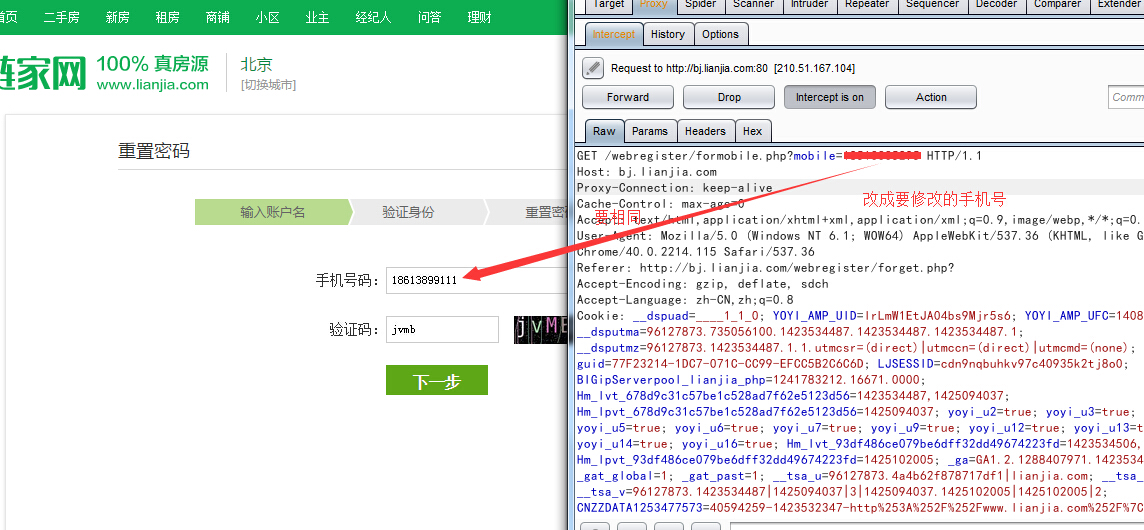The height and width of the screenshot is (530, 1144).
Task: Open the 新房 navigation item
Action: click(117, 18)
